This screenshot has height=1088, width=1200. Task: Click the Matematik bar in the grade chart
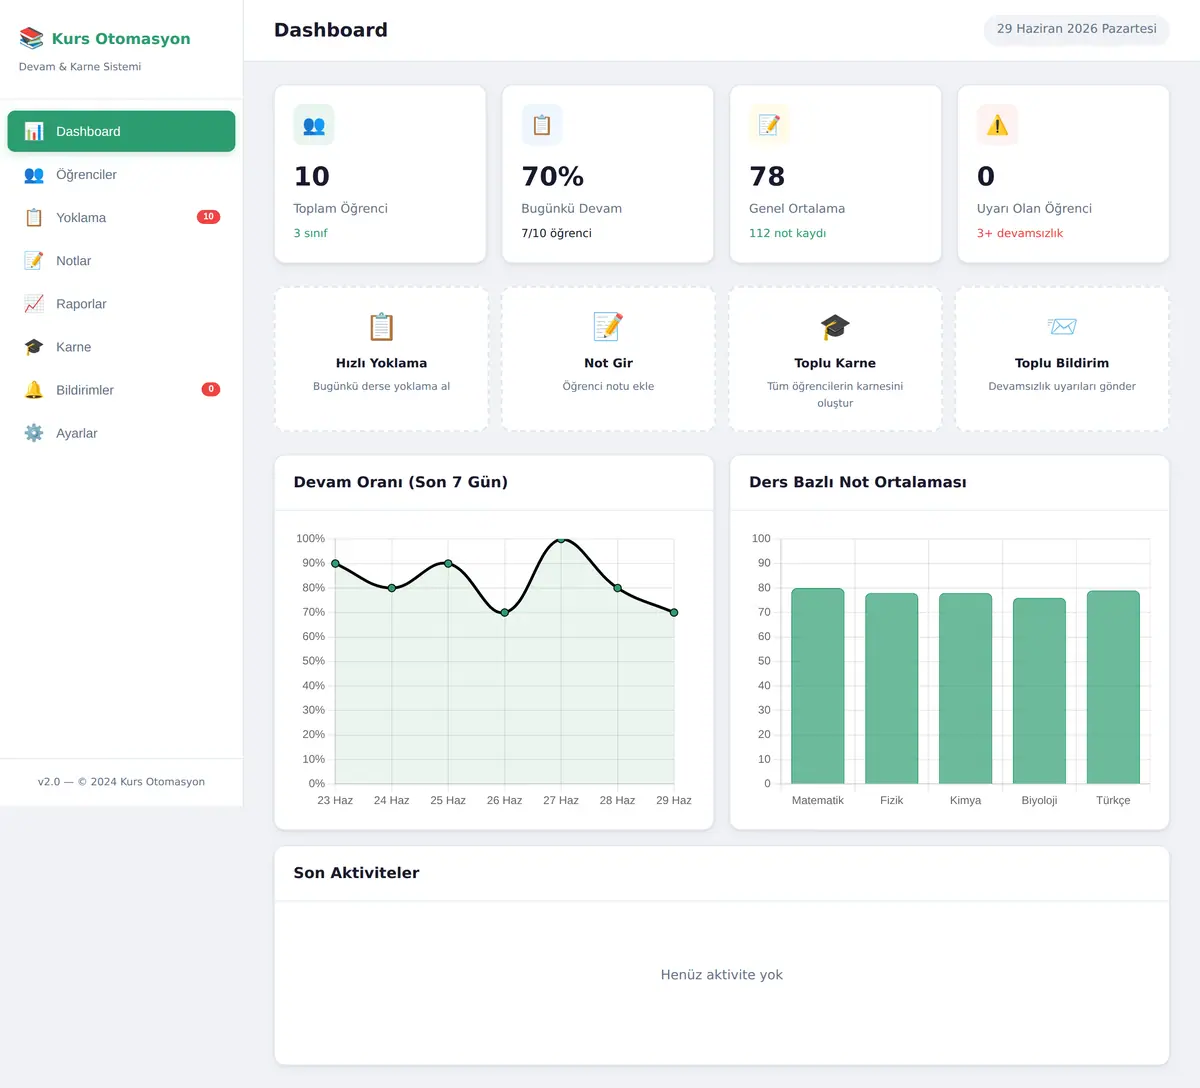coord(818,686)
